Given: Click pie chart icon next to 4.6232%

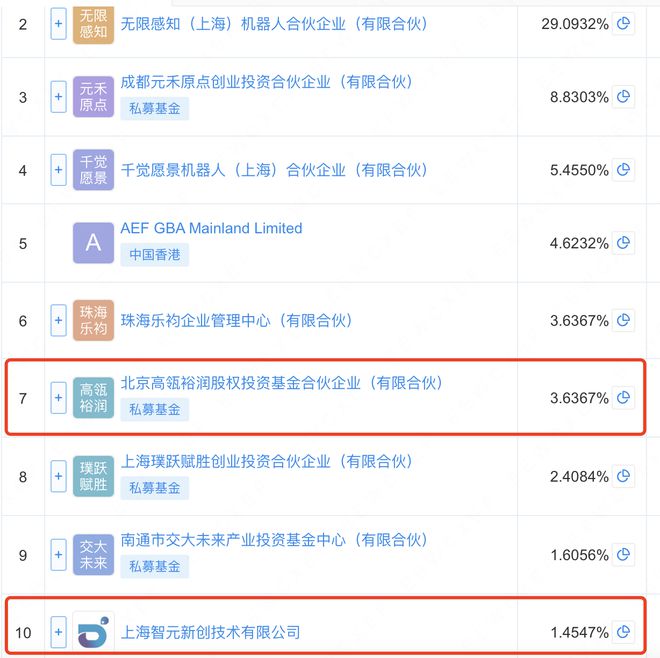Looking at the screenshot, I should [623, 243].
